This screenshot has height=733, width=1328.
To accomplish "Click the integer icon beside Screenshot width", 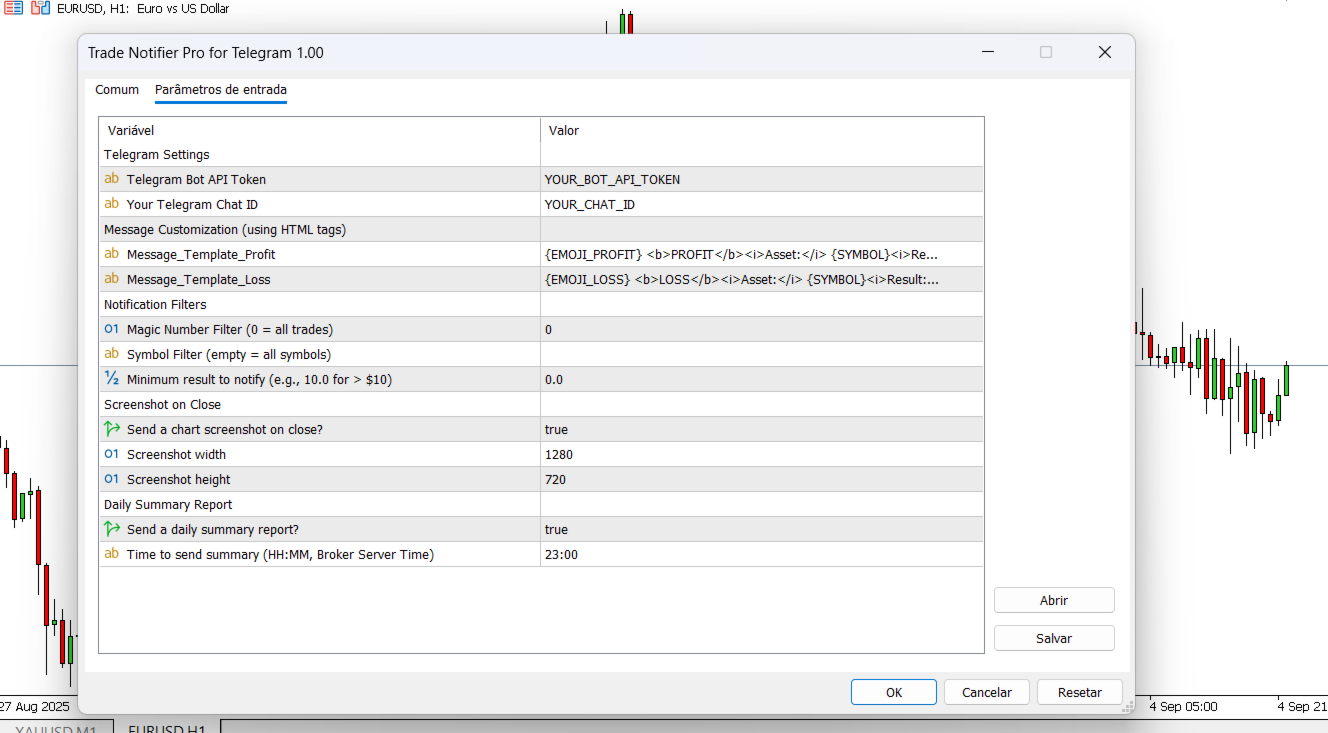I will tap(111, 454).
